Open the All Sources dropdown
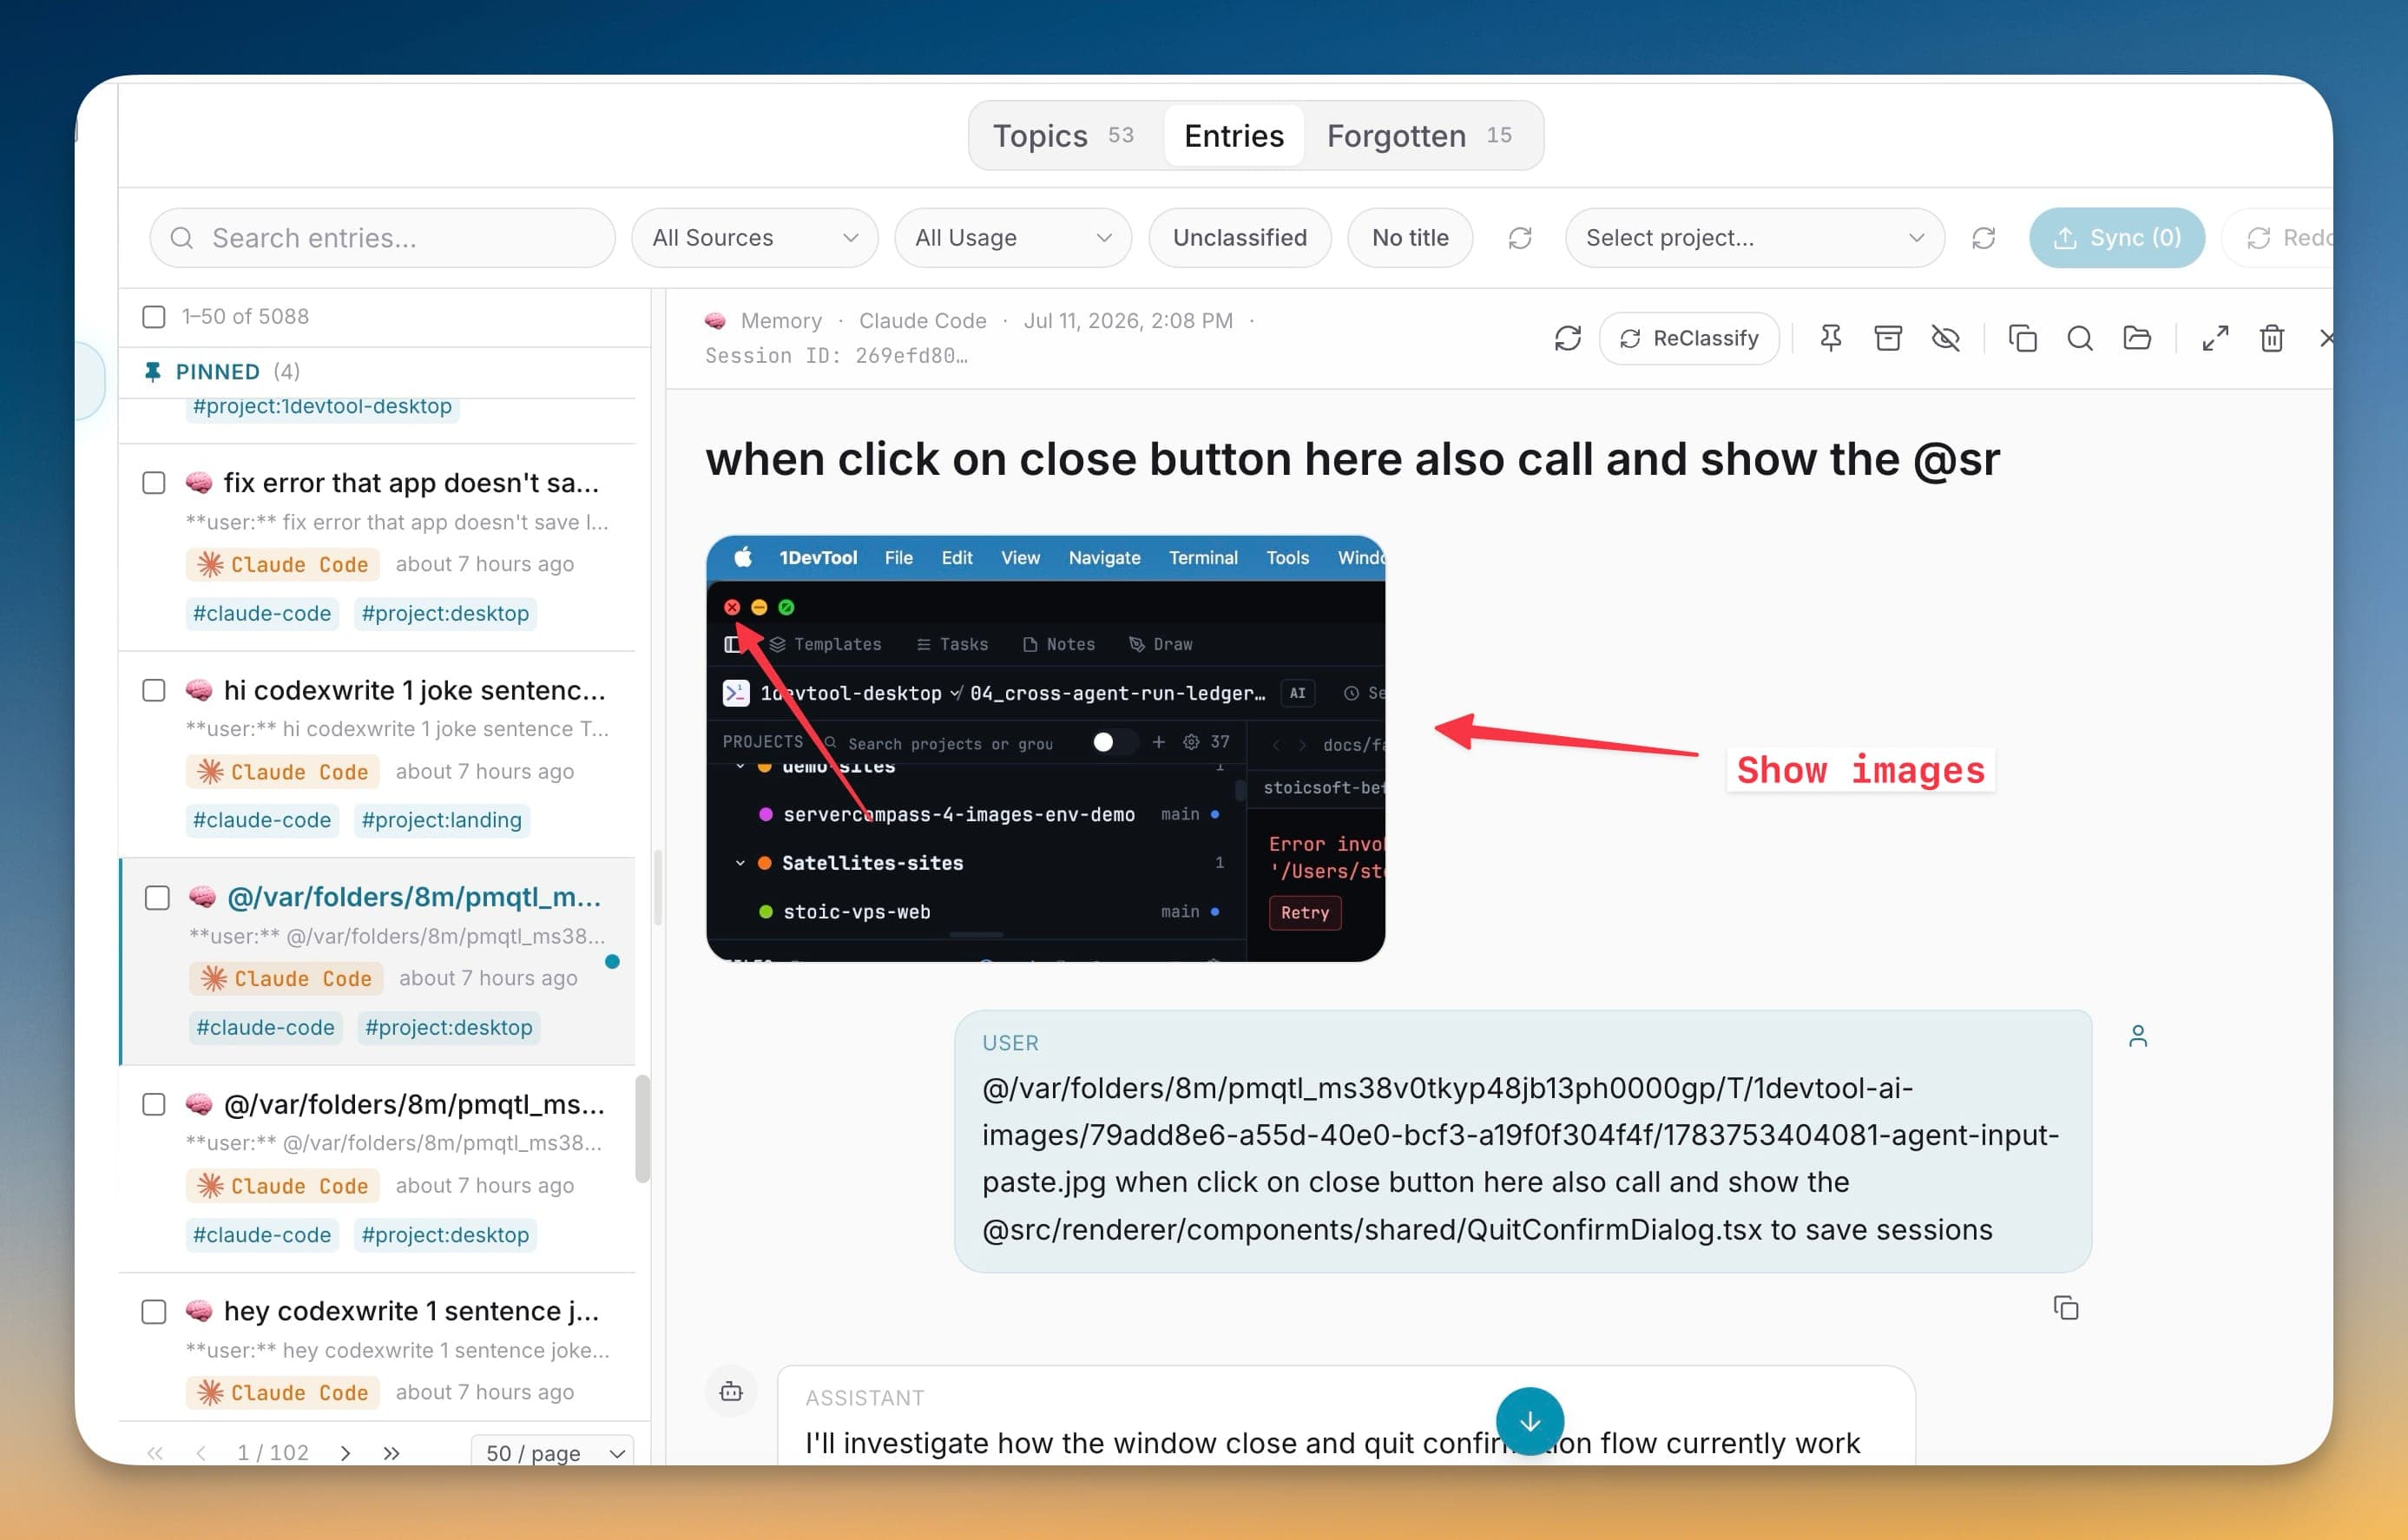The height and width of the screenshot is (1540, 2408). pyautogui.click(x=755, y=238)
